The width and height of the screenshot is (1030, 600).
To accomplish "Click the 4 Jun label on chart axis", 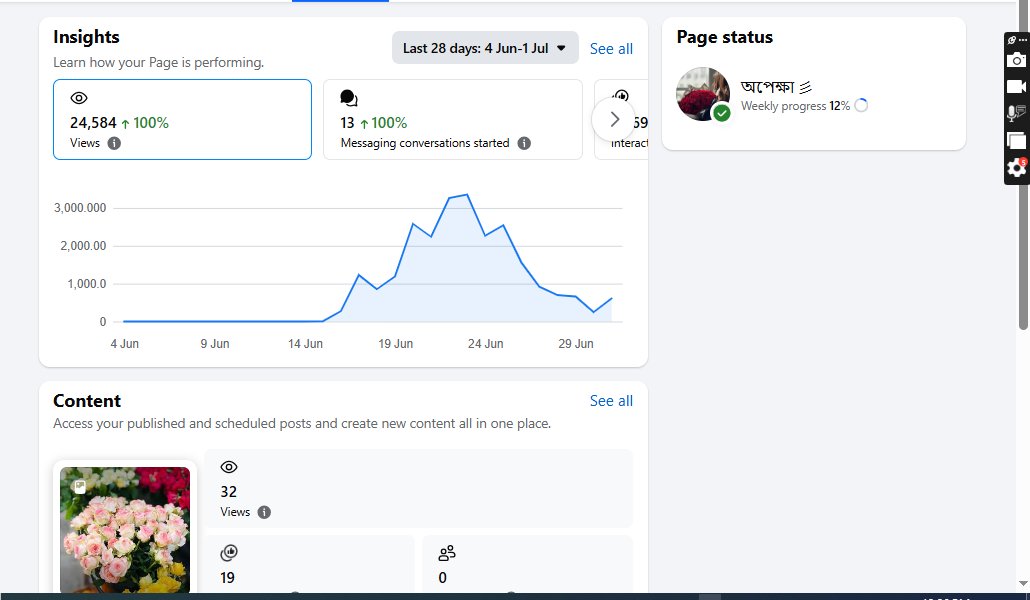I will 125,344.
